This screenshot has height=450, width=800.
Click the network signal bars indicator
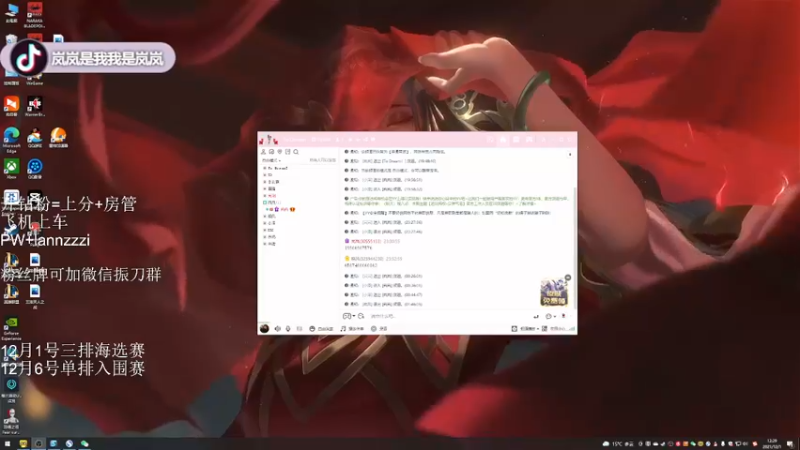pyautogui.click(x=571, y=329)
